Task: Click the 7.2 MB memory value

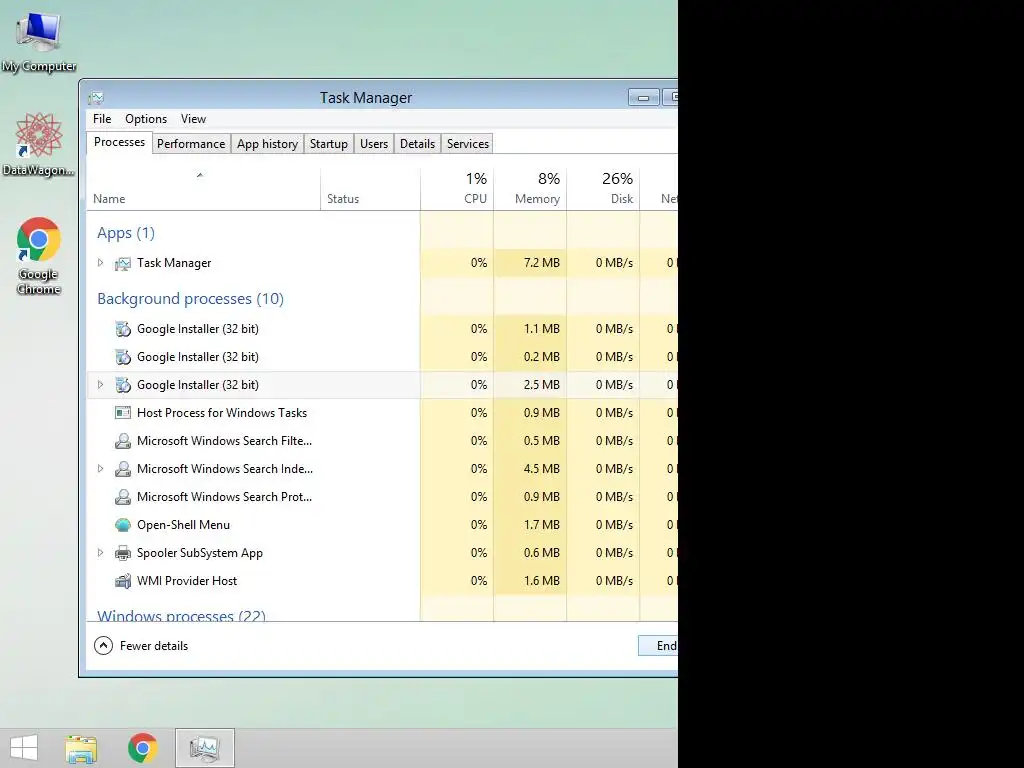Action: [x=541, y=263]
